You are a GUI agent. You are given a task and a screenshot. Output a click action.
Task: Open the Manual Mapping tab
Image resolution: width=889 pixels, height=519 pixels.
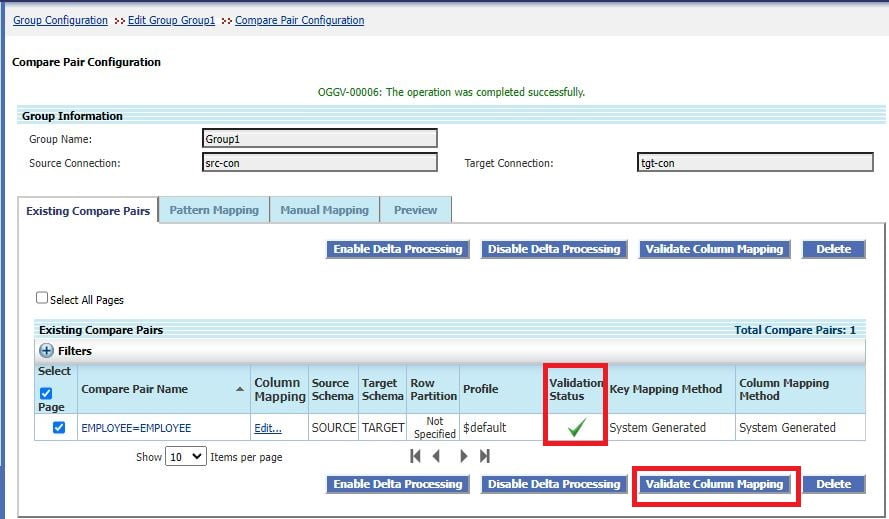point(324,210)
